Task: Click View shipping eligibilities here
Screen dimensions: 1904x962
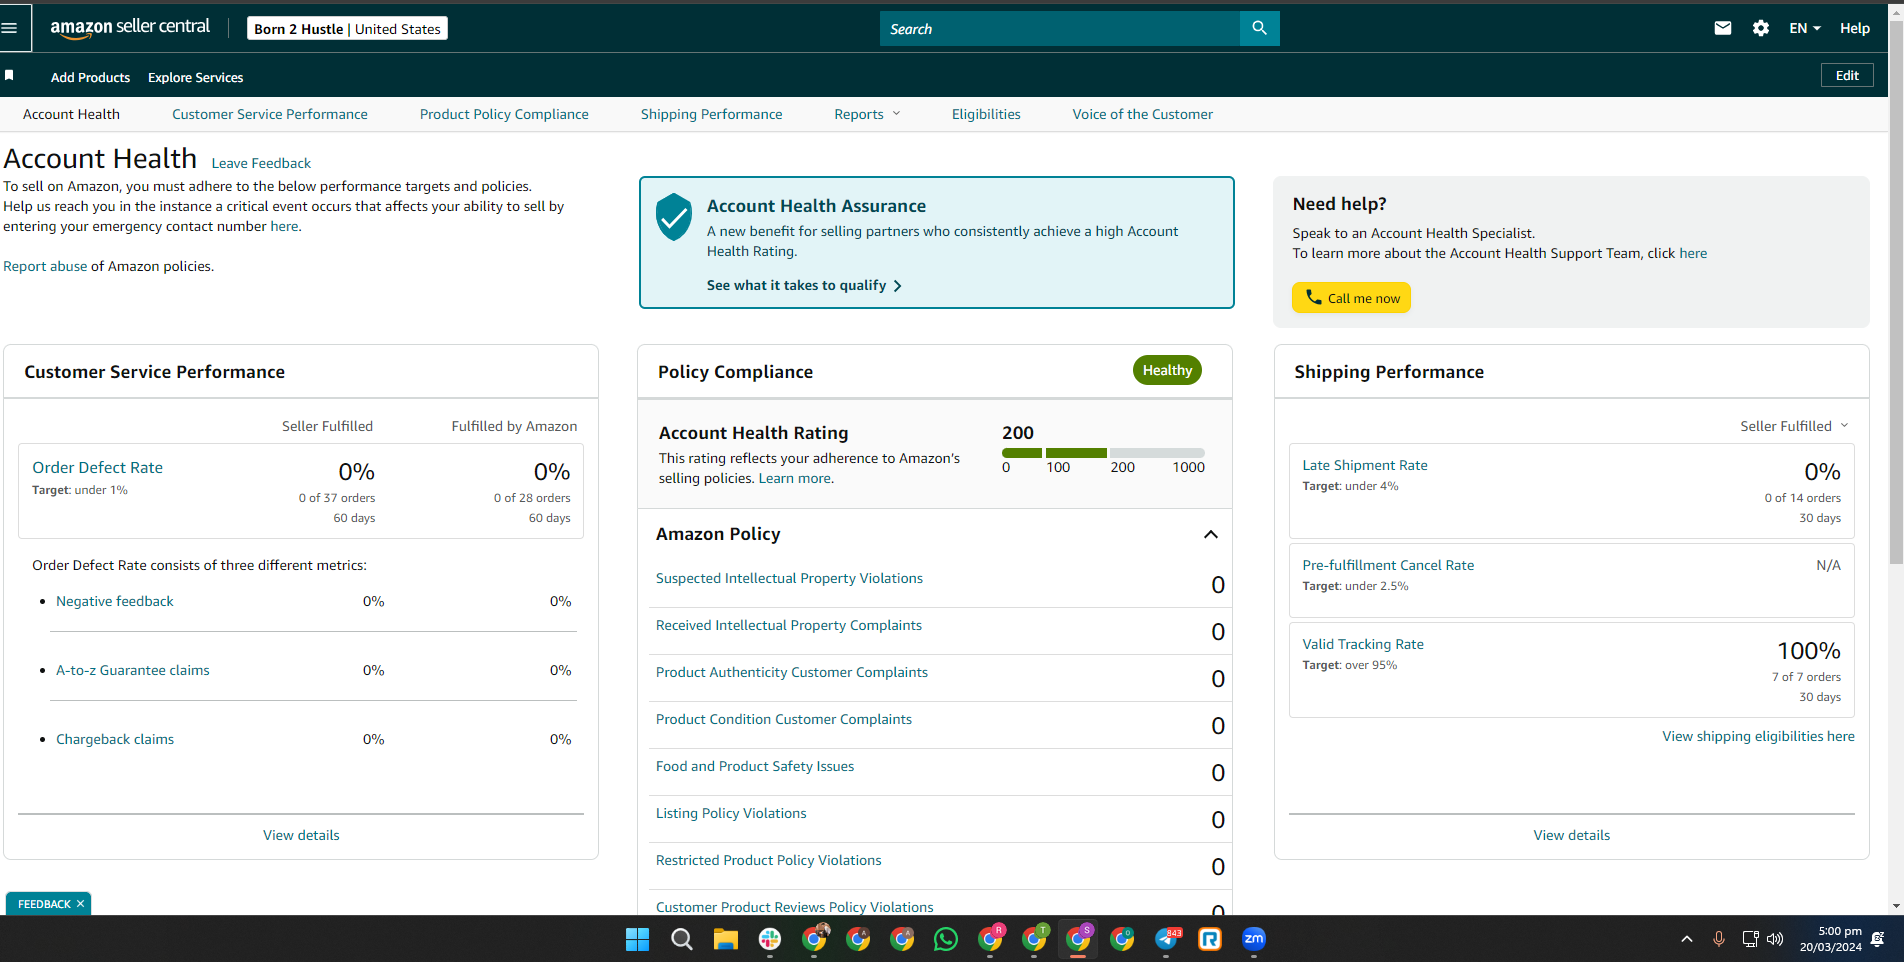Action: tap(1757, 736)
